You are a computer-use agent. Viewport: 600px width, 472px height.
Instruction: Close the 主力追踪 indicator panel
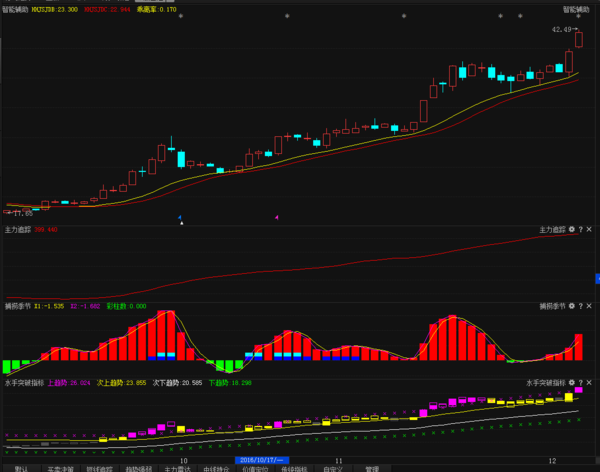[589, 229]
